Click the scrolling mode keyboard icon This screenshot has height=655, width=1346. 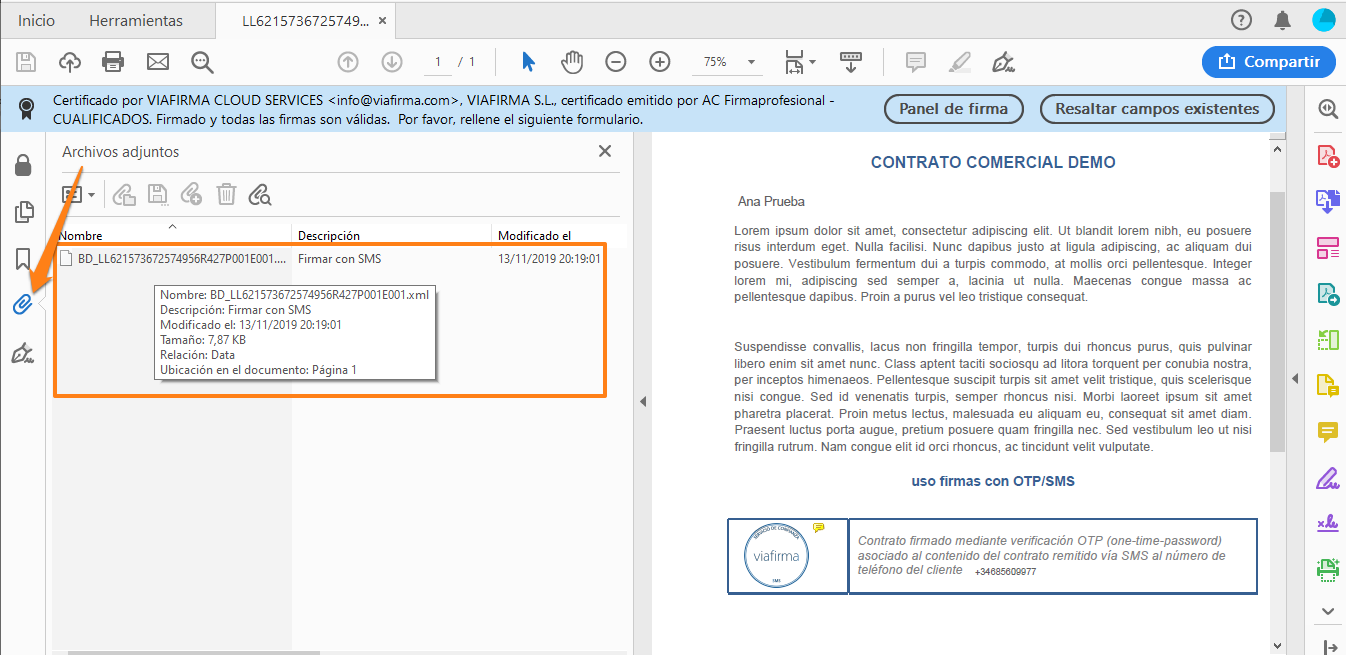(x=851, y=62)
